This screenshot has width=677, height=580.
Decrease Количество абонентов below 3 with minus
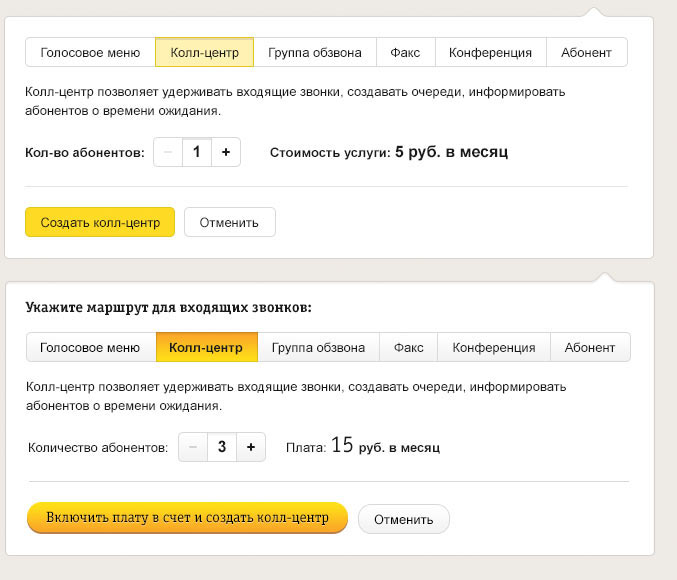pyautogui.click(x=192, y=447)
